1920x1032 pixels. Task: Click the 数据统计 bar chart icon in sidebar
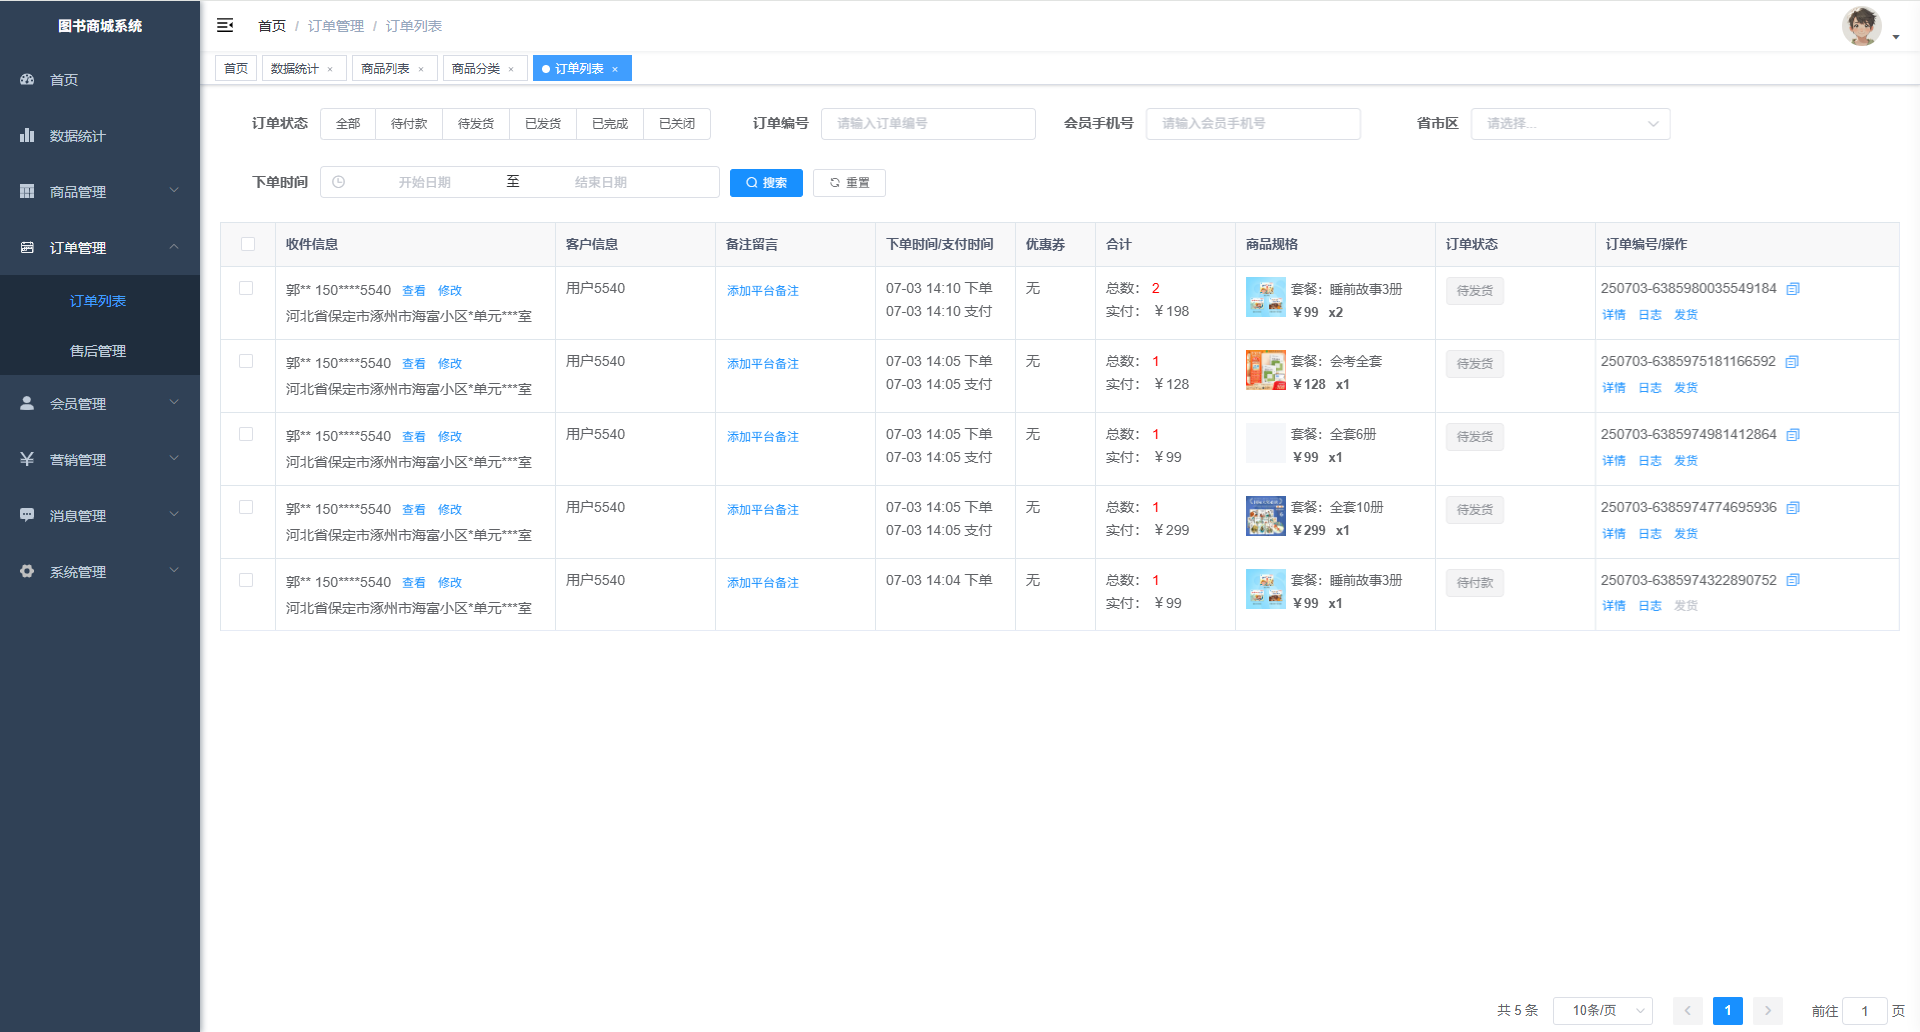[27, 135]
